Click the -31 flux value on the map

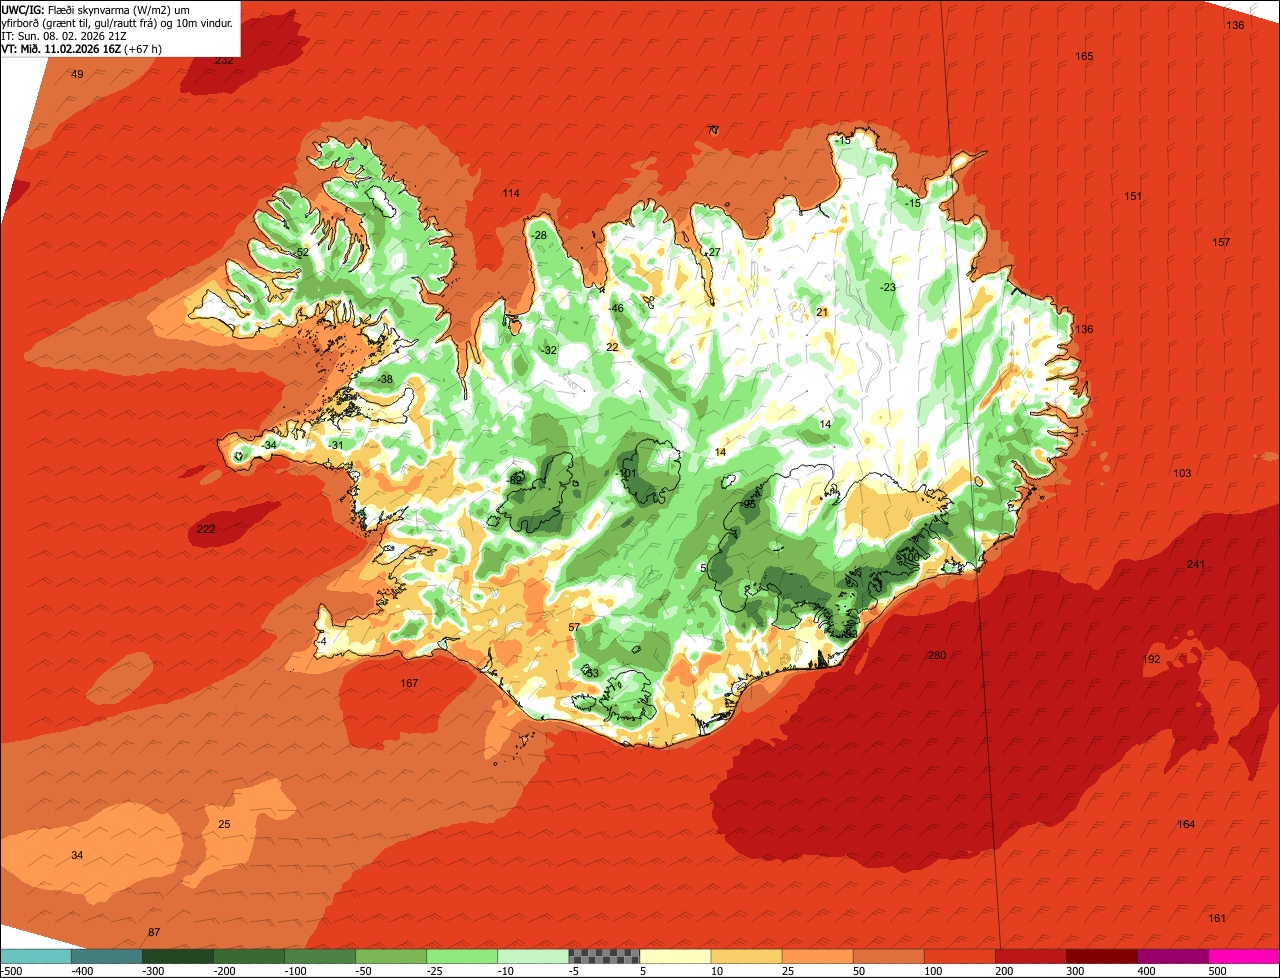coord(336,445)
